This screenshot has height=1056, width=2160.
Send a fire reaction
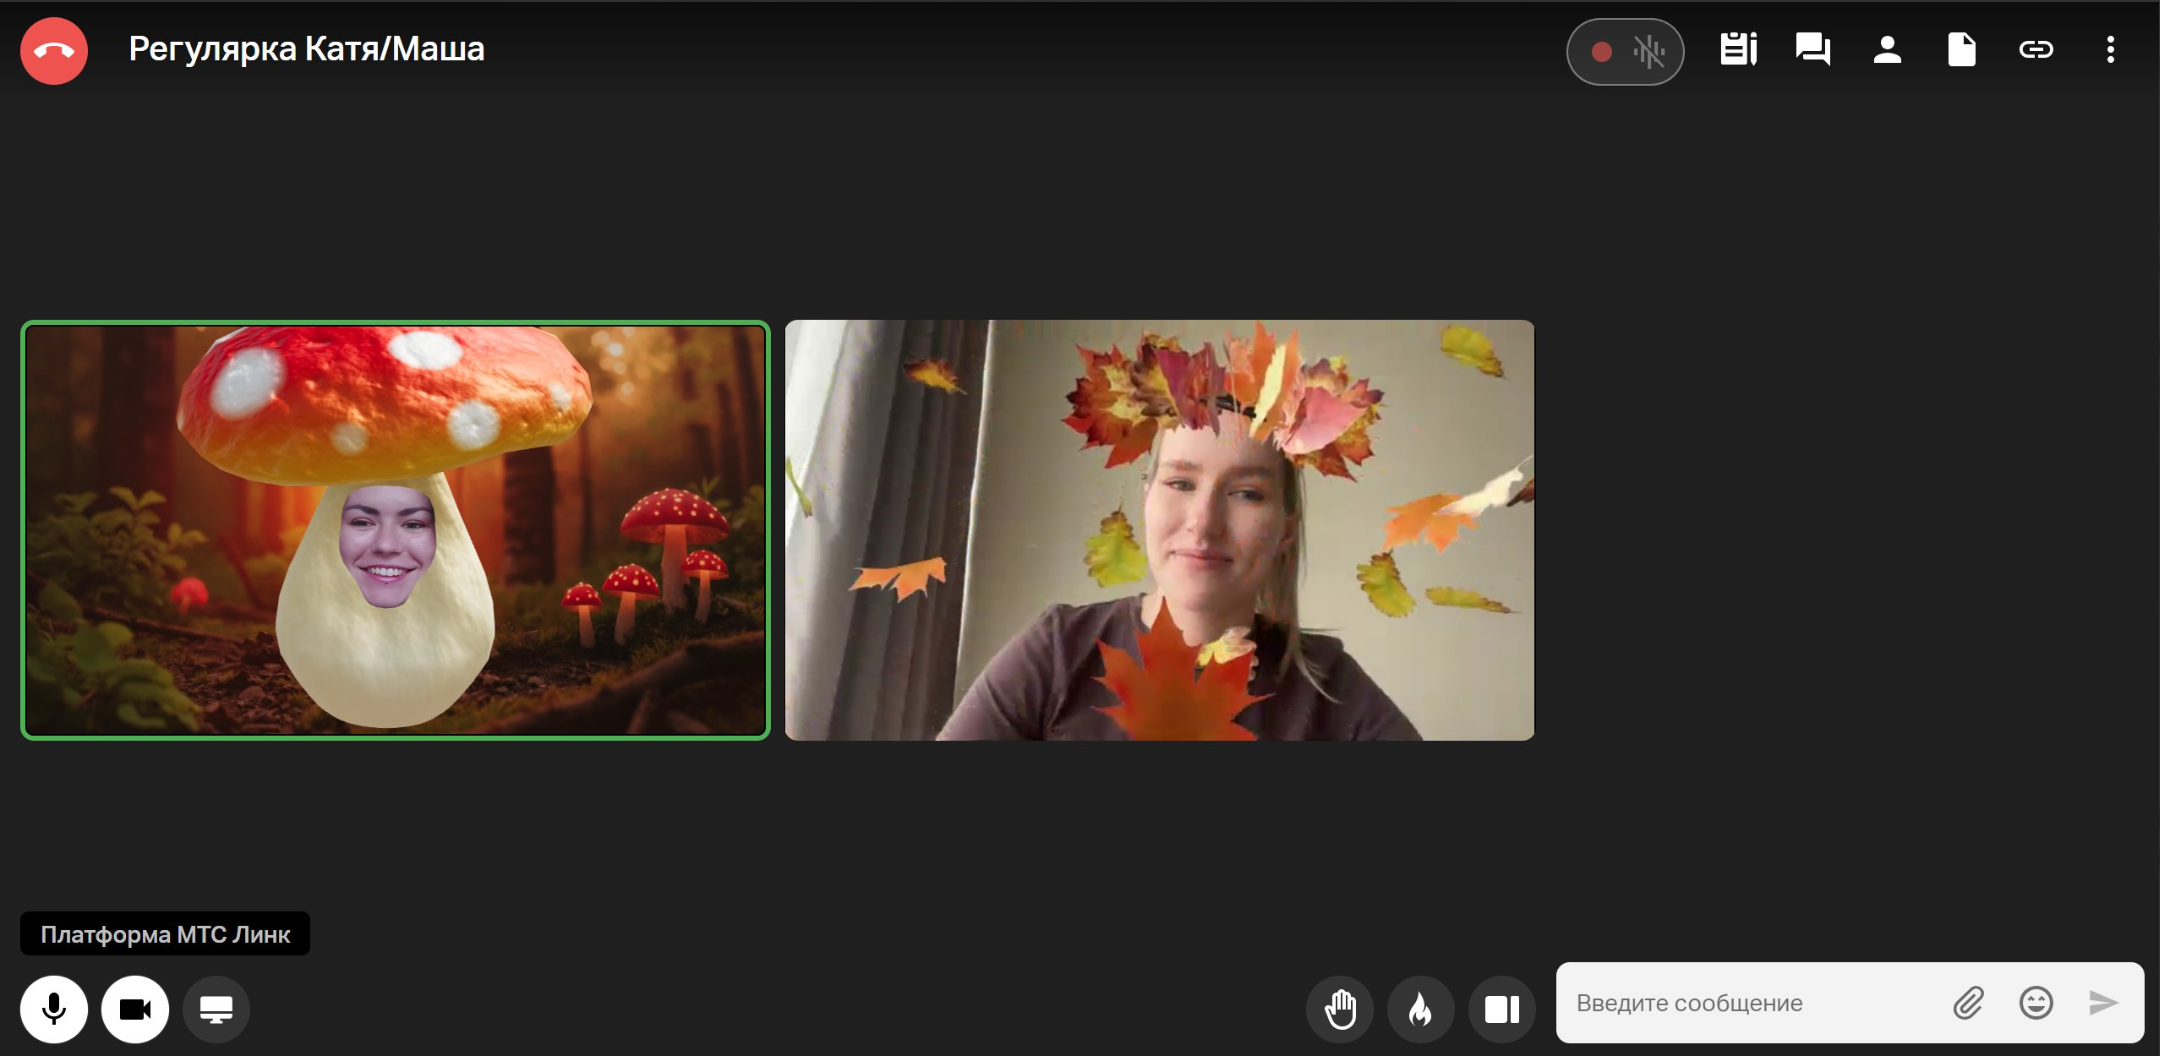[x=1421, y=1009]
